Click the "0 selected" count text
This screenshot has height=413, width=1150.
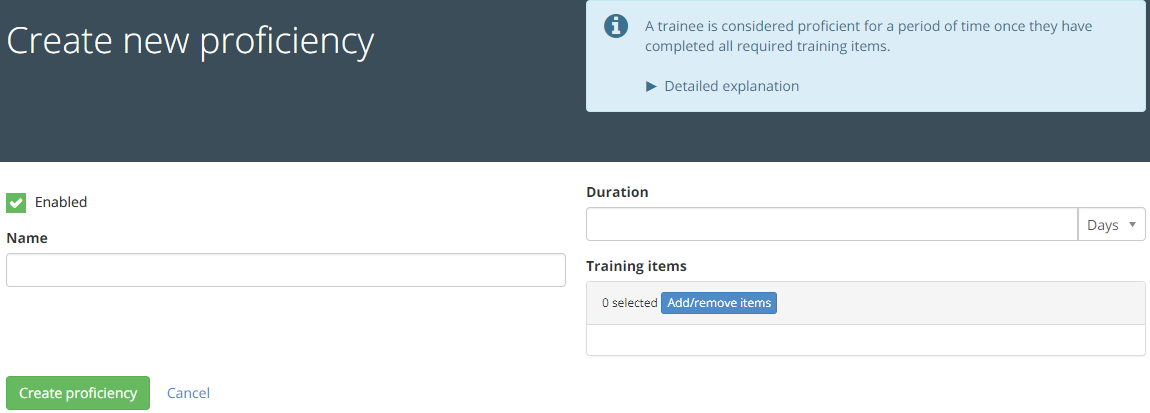(629, 303)
